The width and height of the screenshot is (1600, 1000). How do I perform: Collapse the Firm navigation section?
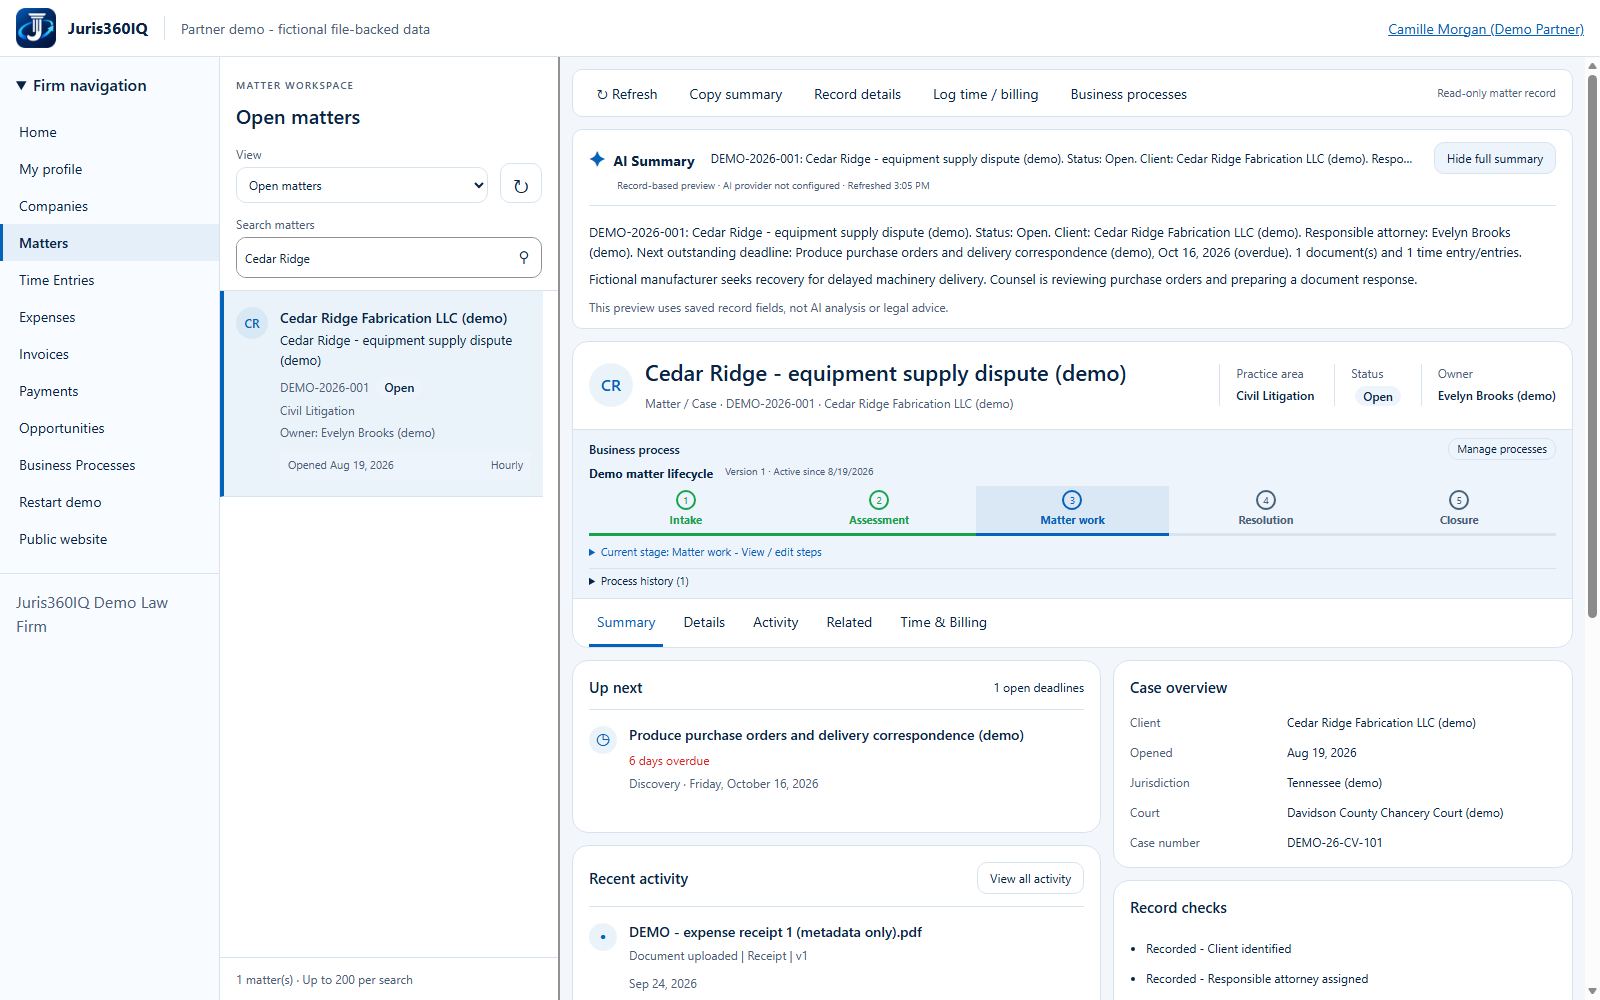coord(82,86)
